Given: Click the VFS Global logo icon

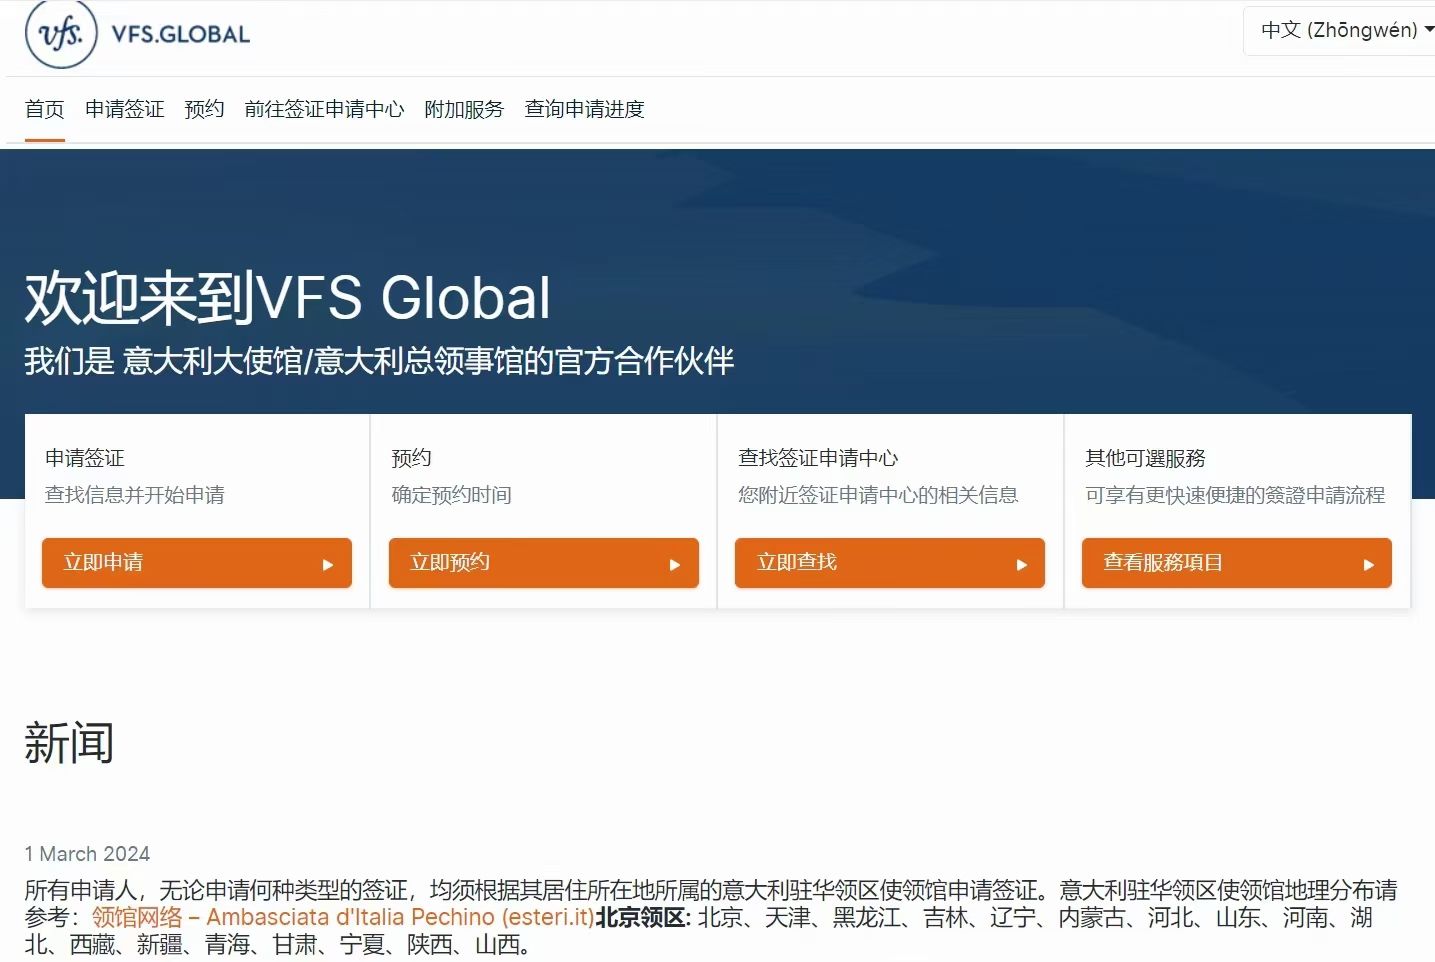Looking at the screenshot, I should coord(61,34).
